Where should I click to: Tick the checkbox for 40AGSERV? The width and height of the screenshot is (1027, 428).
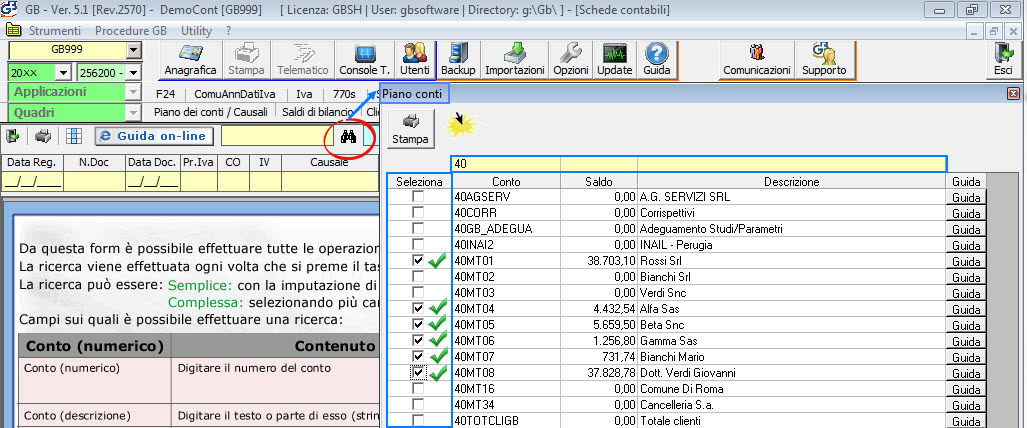pyautogui.click(x=418, y=196)
